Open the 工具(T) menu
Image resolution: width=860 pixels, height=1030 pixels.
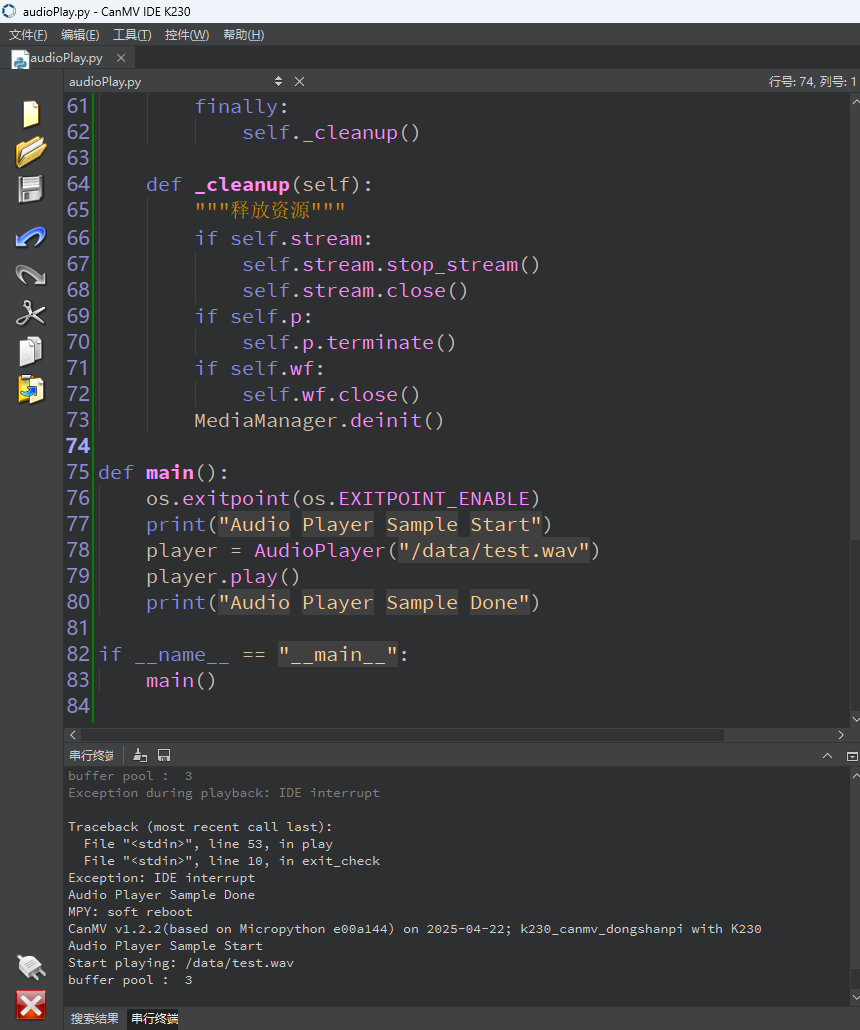132,35
